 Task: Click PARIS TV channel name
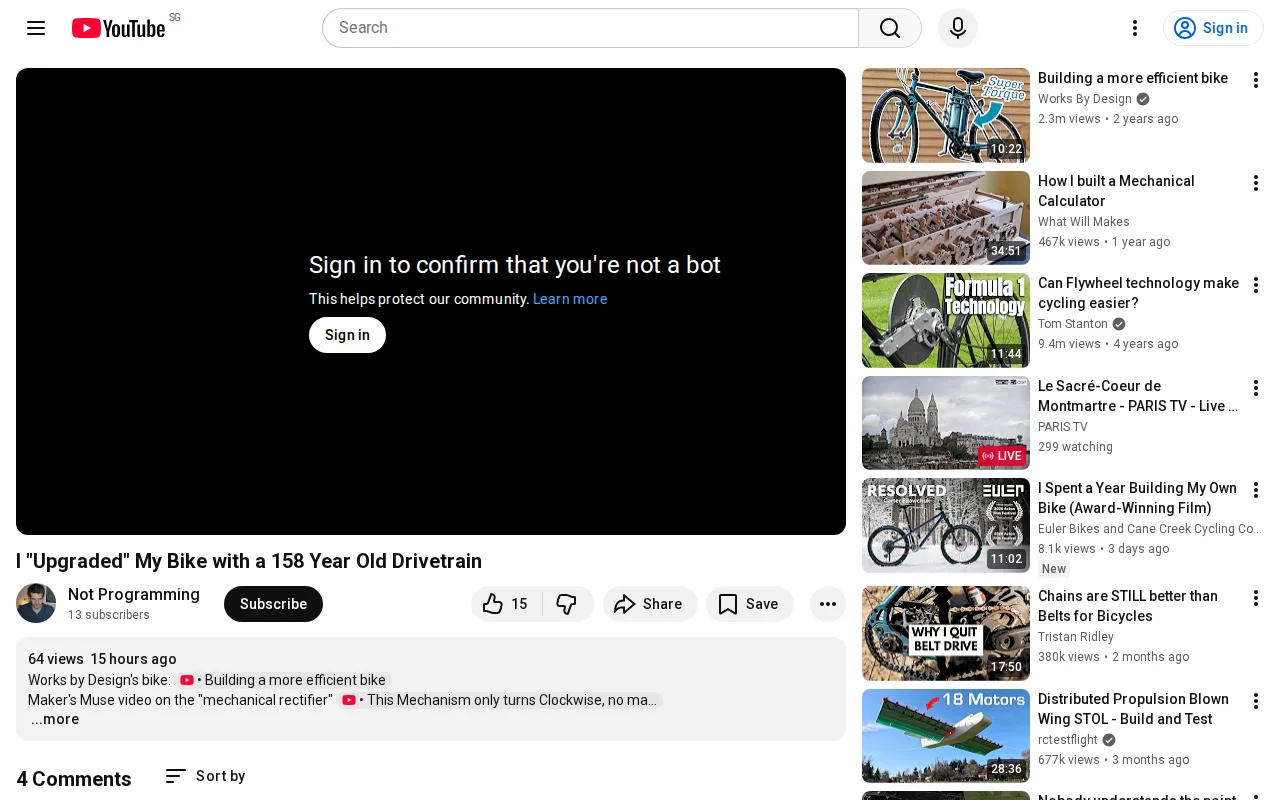tap(1062, 427)
